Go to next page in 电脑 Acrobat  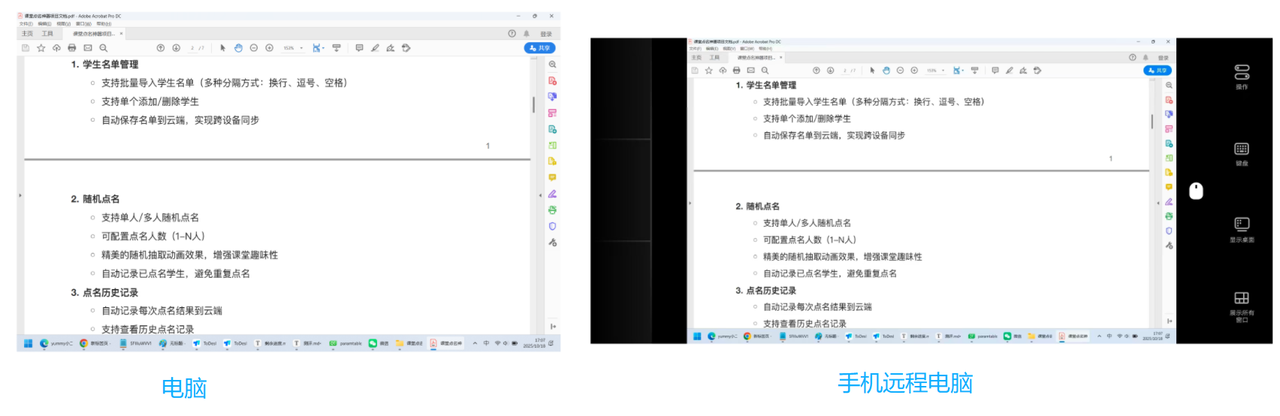pos(176,47)
